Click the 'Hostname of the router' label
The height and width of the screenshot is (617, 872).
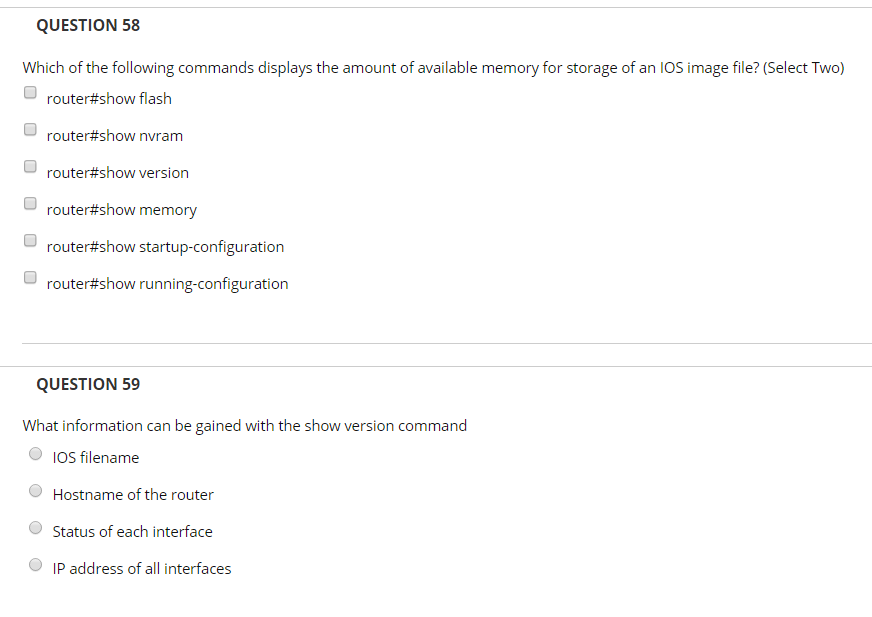click(x=133, y=494)
